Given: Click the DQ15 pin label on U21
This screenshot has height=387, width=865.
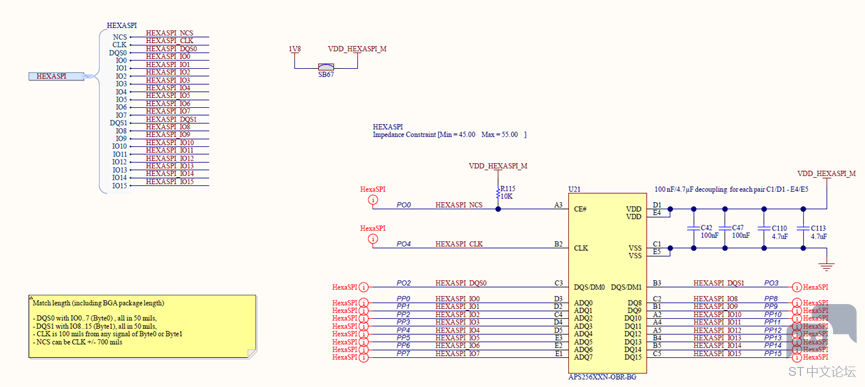Looking at the screenshot, I should 633,357.
